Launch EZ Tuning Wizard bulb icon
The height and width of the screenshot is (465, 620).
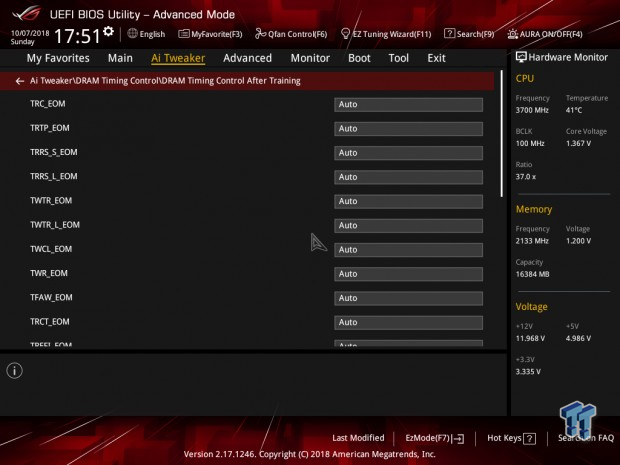(x=345, y=34)
